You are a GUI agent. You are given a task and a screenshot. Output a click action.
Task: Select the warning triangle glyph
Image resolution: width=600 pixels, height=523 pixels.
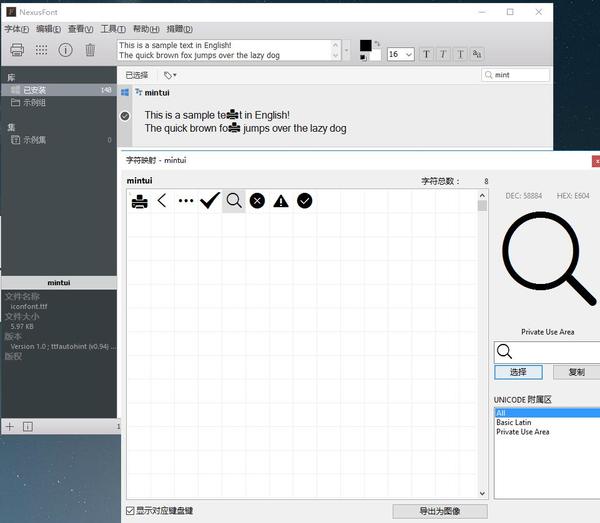click(x=281, y=200)
